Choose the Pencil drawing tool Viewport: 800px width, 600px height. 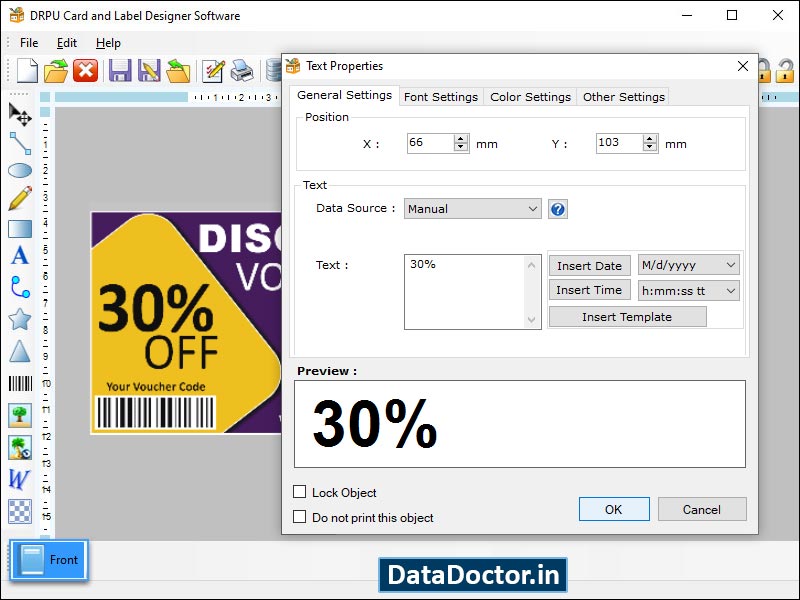point(22,199)
